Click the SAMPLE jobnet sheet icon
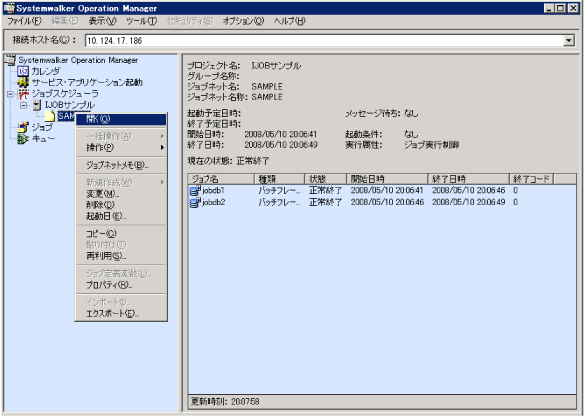Screen dimensions: 584x416 coord(50,116)
